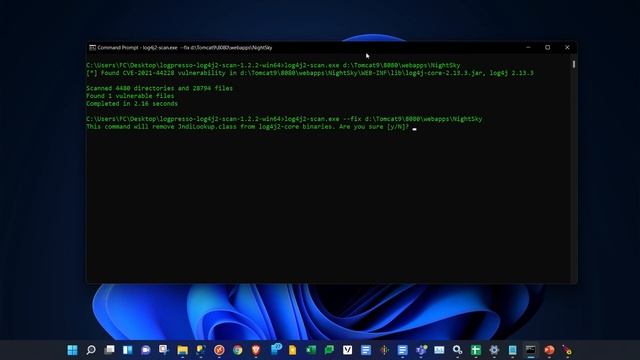Viewport: 640px width, 360px height.
Task: Maximize the Command Prompt window
Action: coord(548,47)
